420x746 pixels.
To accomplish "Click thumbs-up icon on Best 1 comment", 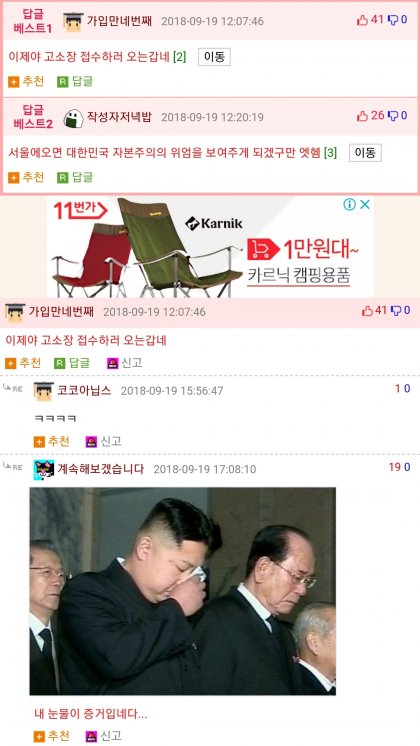I will 362,20.
